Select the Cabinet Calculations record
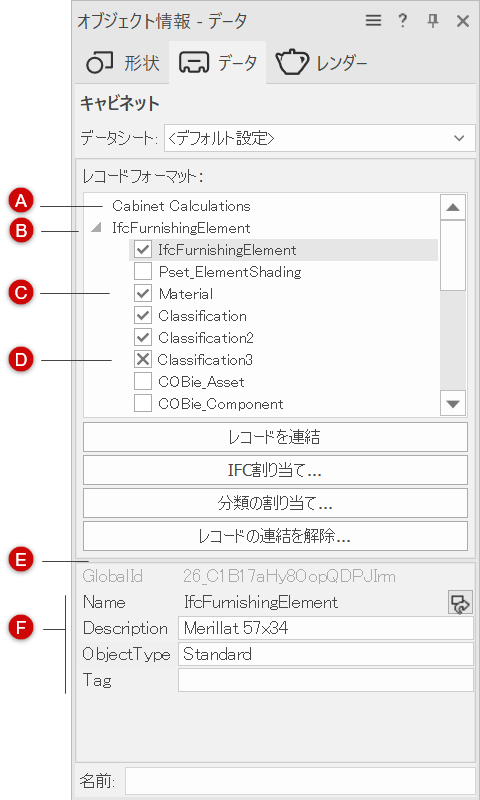Screen dimensions: 480x800 (182, 206)
